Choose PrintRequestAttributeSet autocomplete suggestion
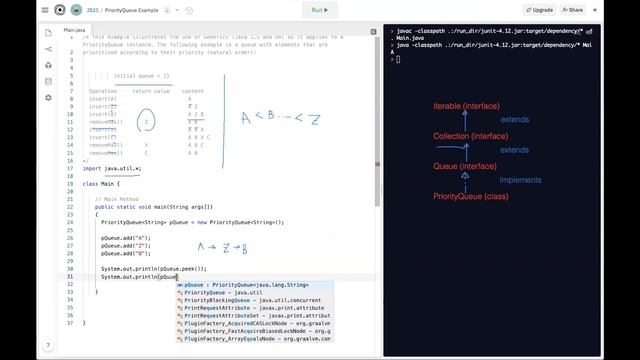 click(255, 316)
